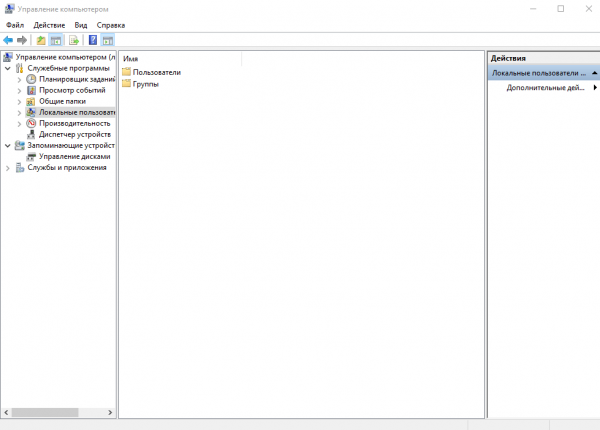Viewport: 600px width, 430px height.
Task: Select the Планировщик заданий clock icon
Action: tap(31, 79)
